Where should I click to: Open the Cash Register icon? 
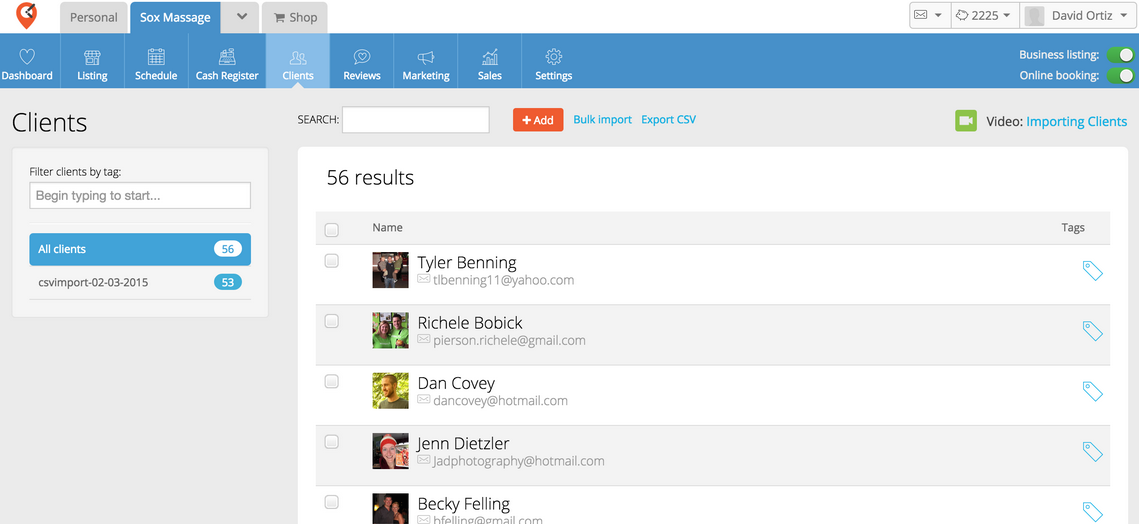pos(227,58)
